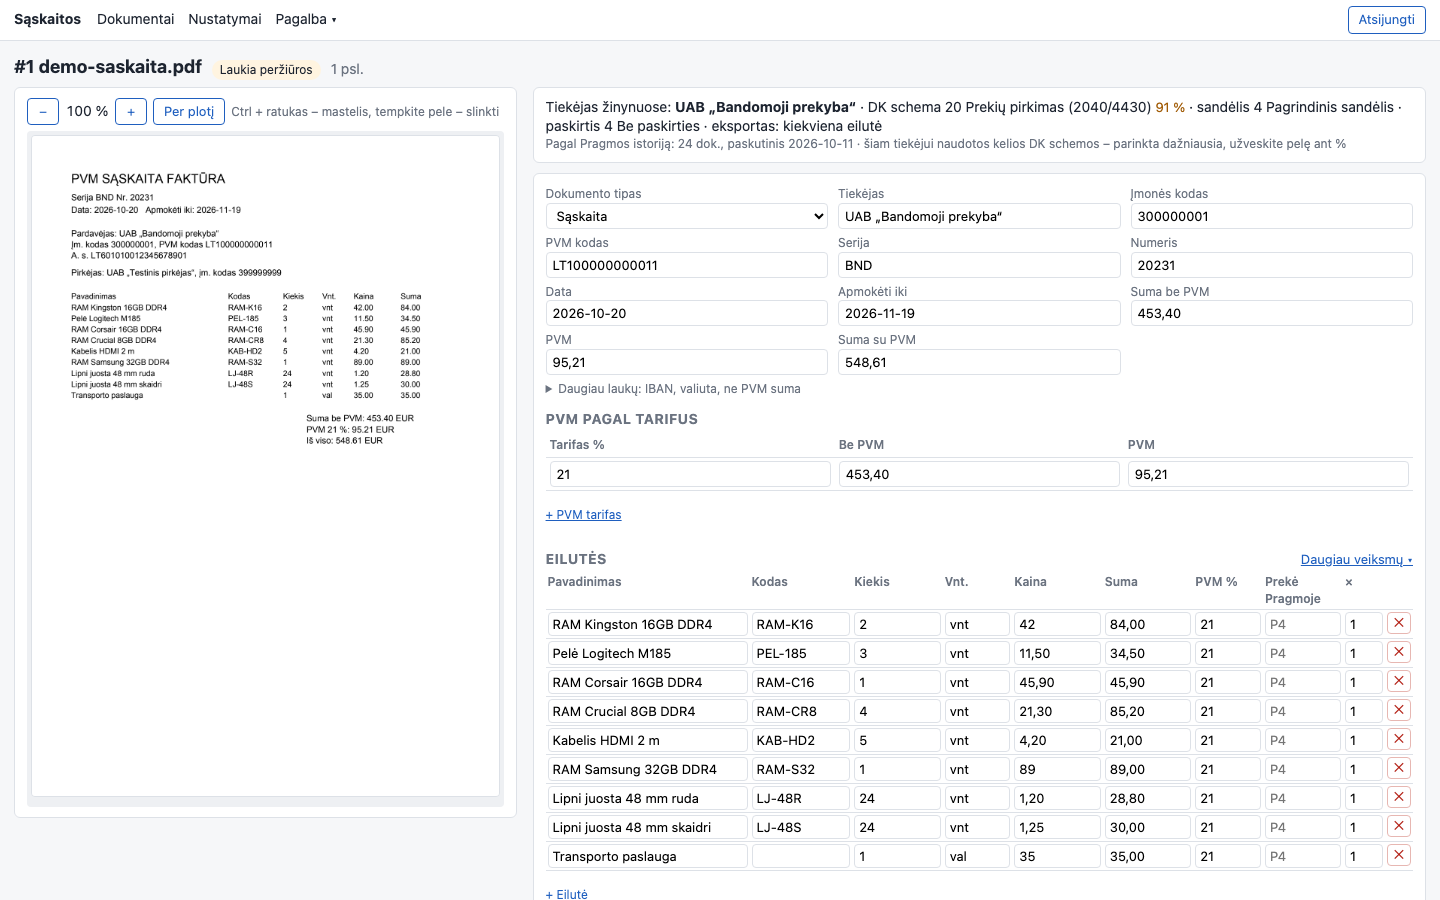Open the Pagalba menu

click(306, 19)
